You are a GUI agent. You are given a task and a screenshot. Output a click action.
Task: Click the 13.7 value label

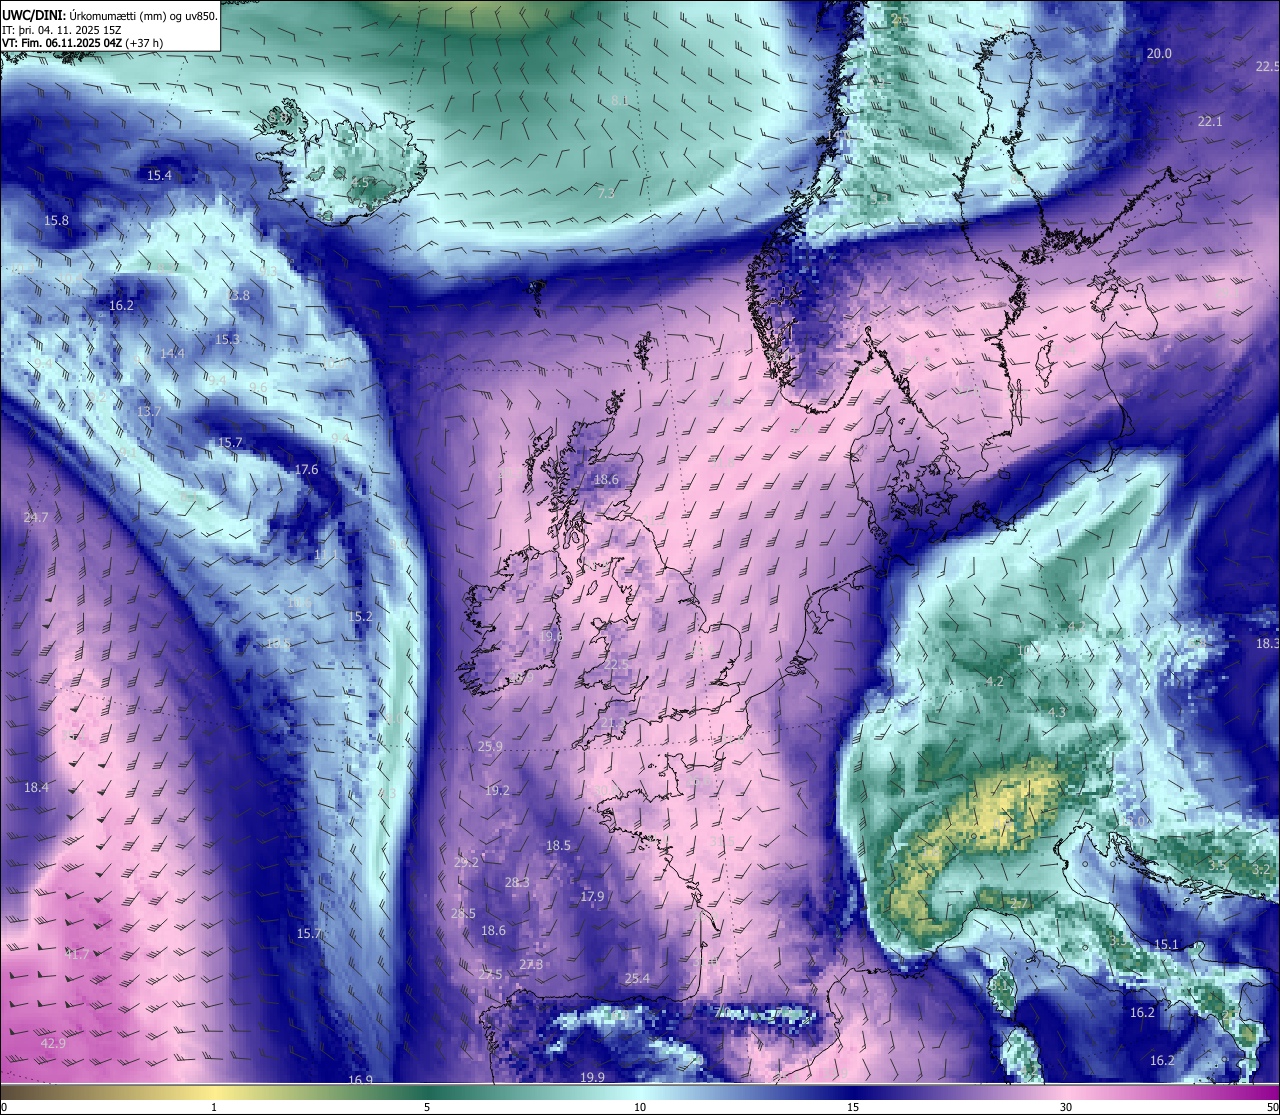tap(149, 412)
